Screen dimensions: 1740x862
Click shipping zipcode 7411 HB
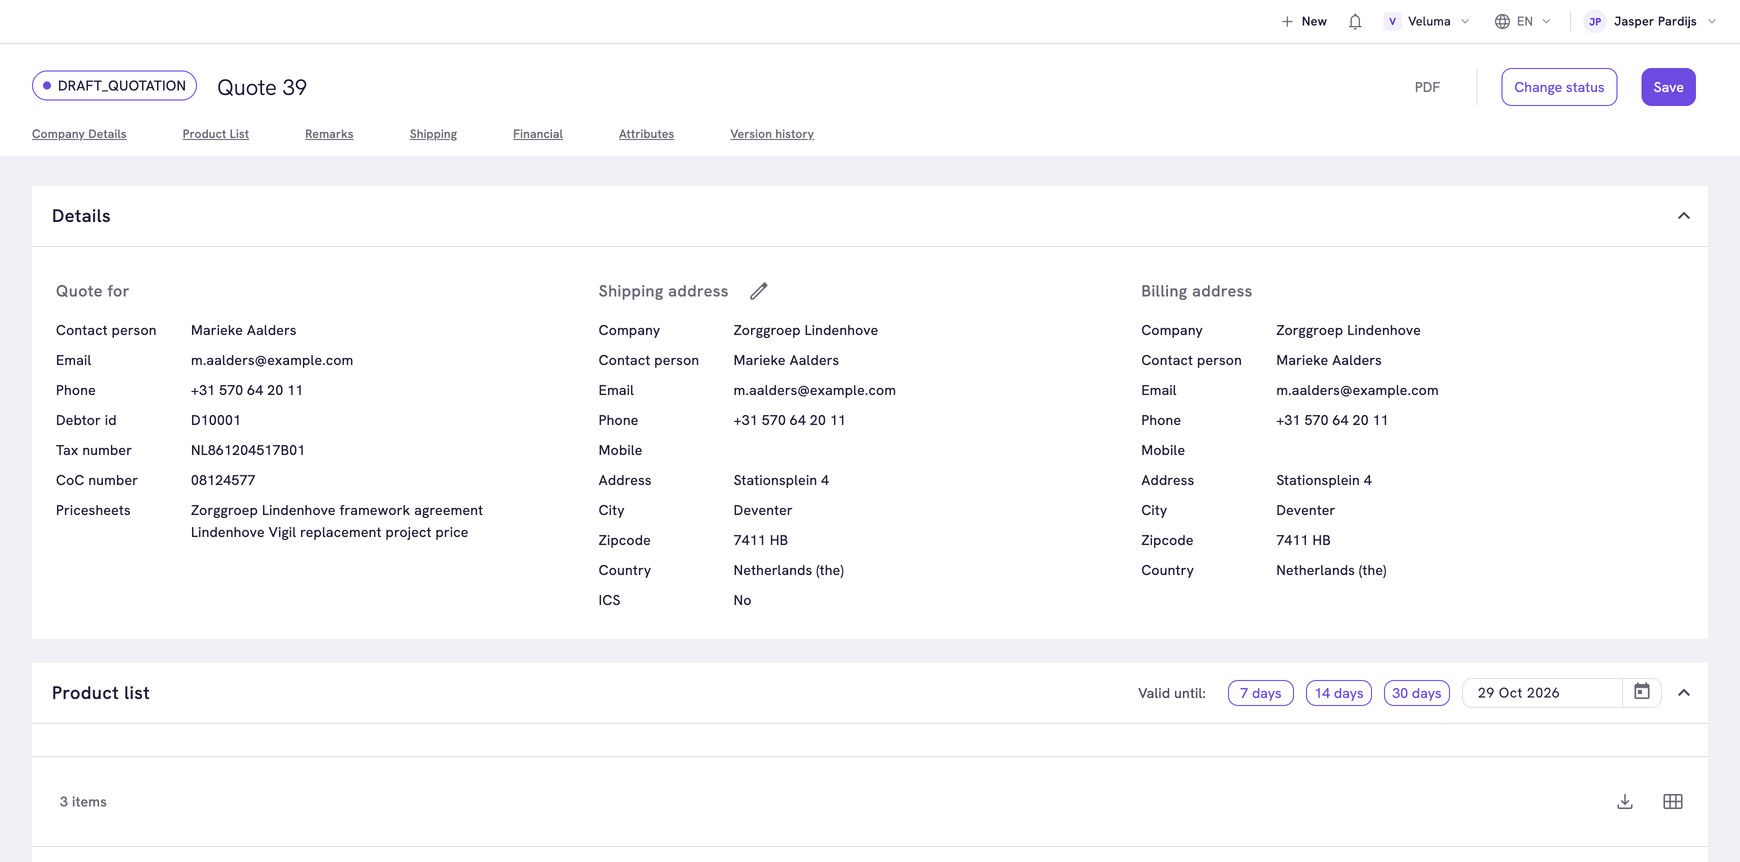(x=760, y=540)
